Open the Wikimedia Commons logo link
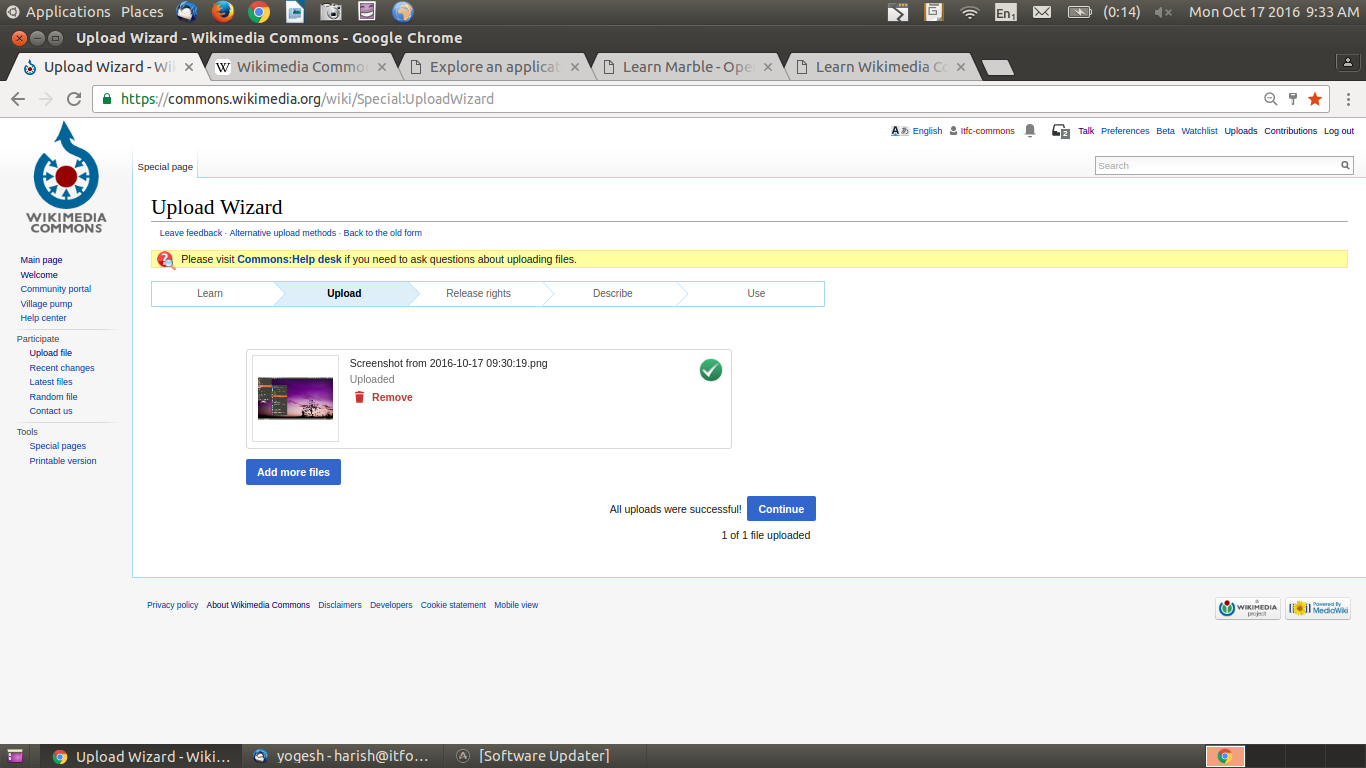This screenshot has width=1366, height=768. 66,177
